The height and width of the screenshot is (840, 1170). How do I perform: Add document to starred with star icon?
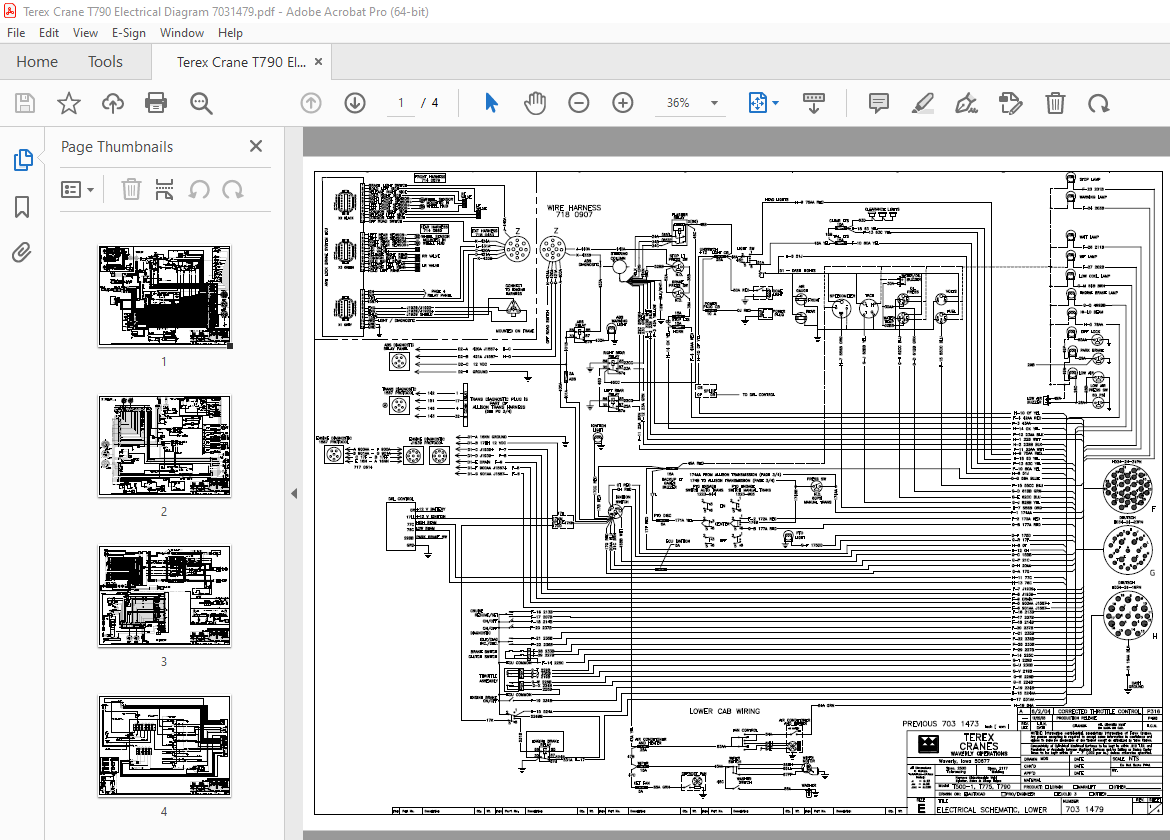click(x=69, y=103)
